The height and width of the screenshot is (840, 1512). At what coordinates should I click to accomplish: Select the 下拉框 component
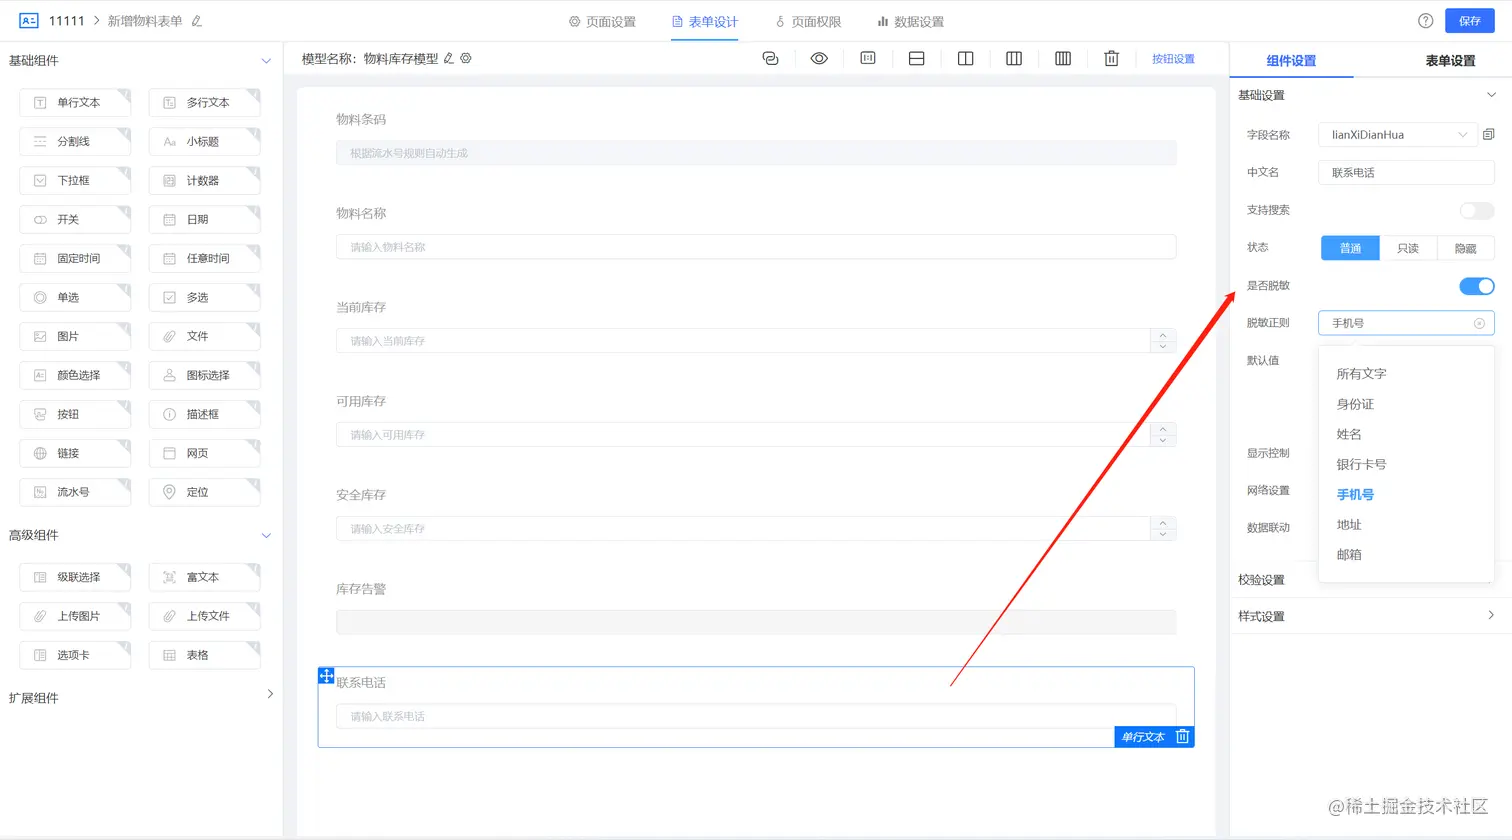coord(75,181)
